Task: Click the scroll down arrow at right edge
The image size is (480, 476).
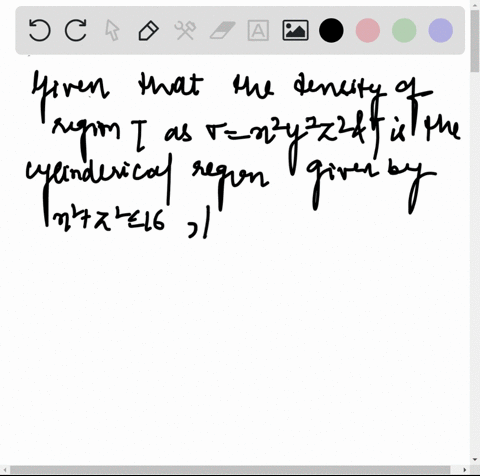Action: 475,460
